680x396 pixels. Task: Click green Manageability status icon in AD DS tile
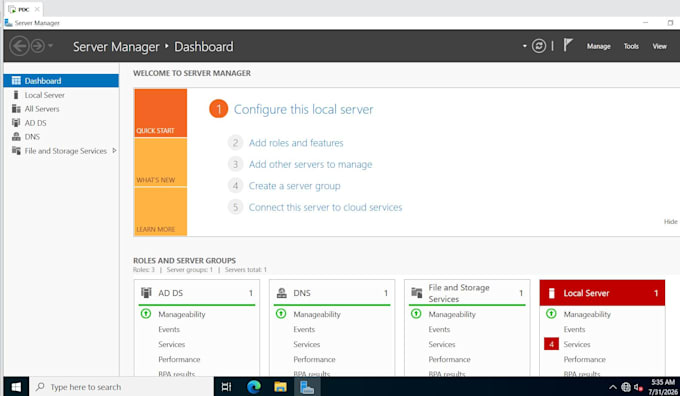pyautogui.click(x=146, y=313)
